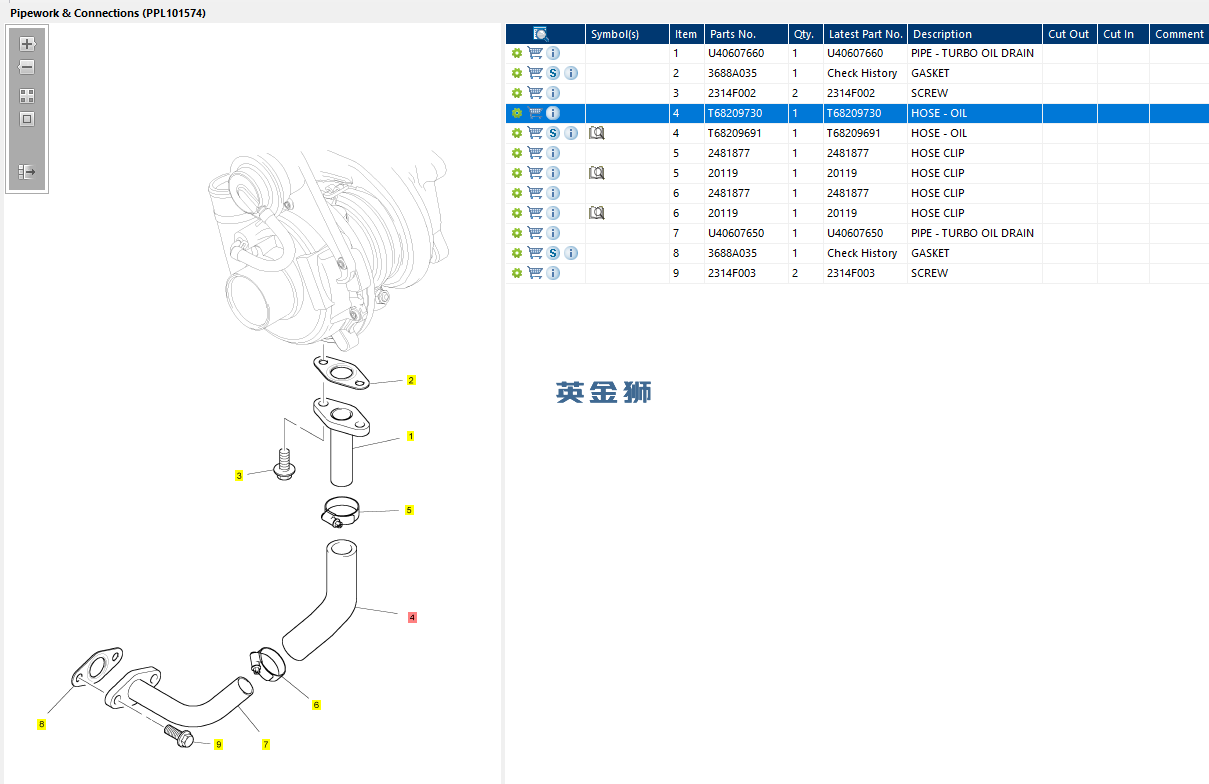Image resolution: width=1209 pixels, height=784 pixels.
Task: Click the S icon for item 8 gasket
Action: point(553,253)
